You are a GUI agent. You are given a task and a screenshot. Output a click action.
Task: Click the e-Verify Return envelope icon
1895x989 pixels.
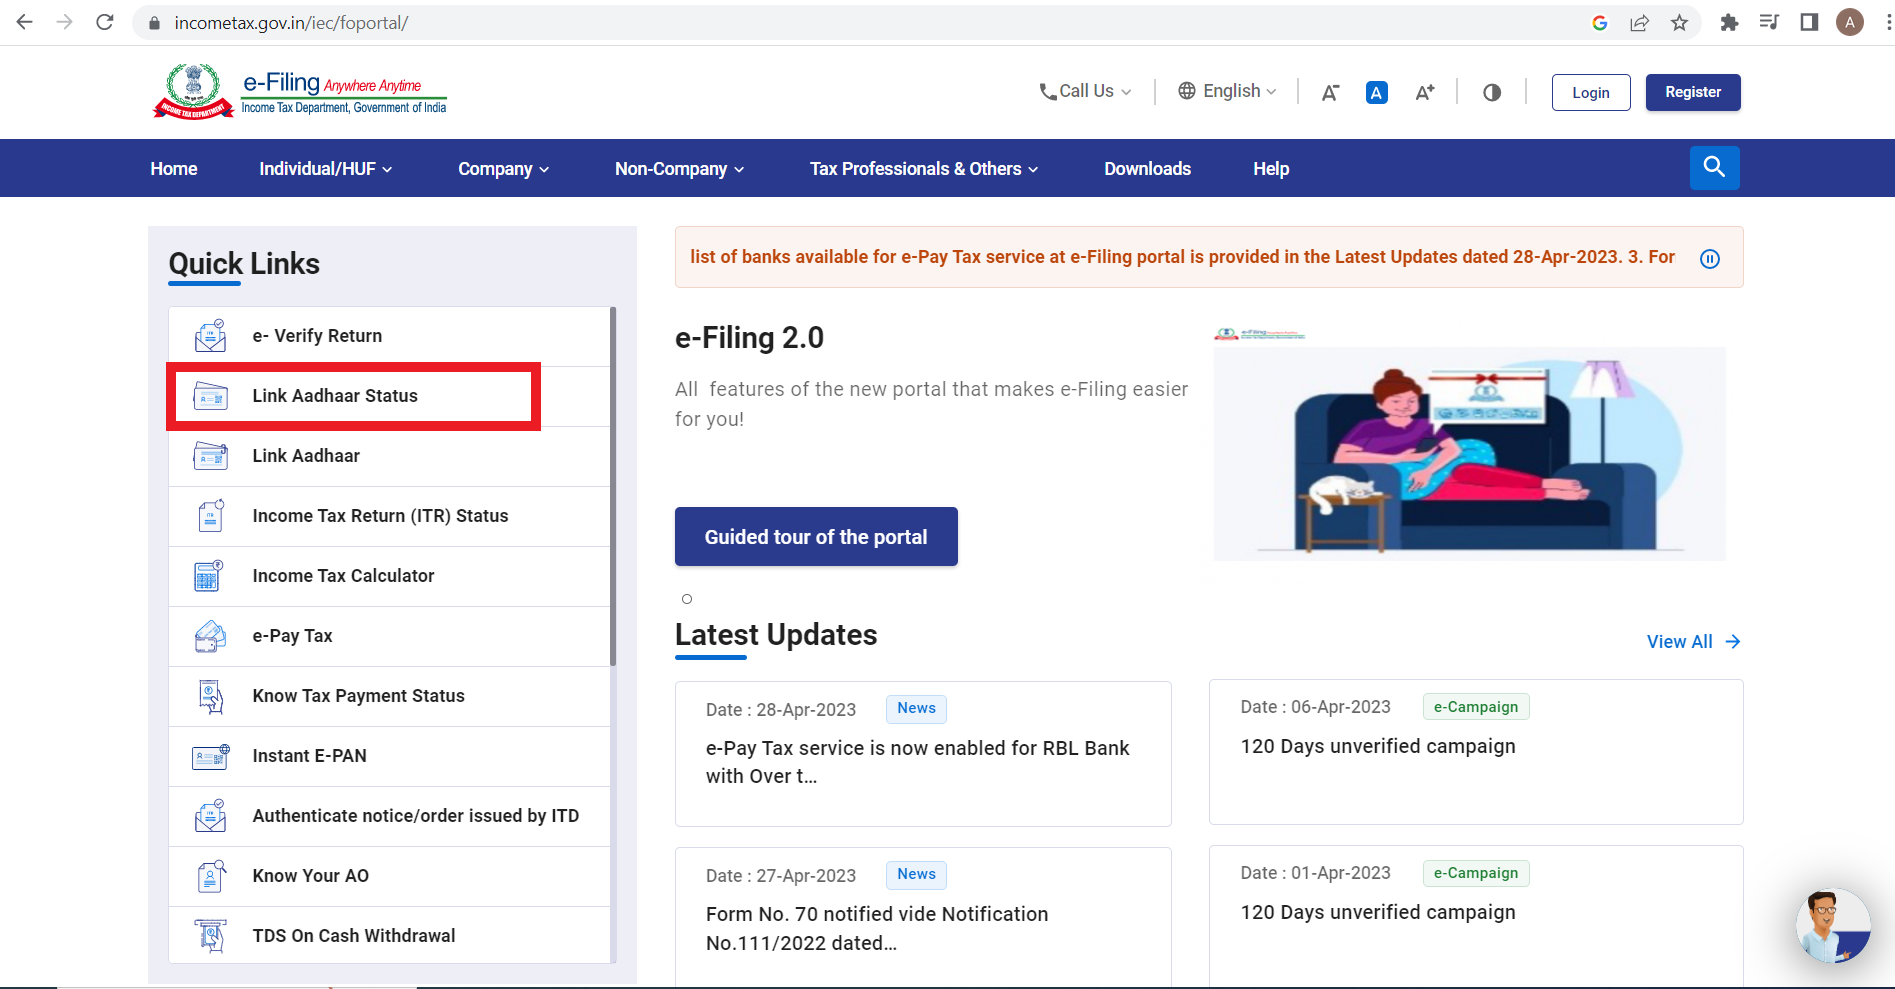(x=210, y=336)
